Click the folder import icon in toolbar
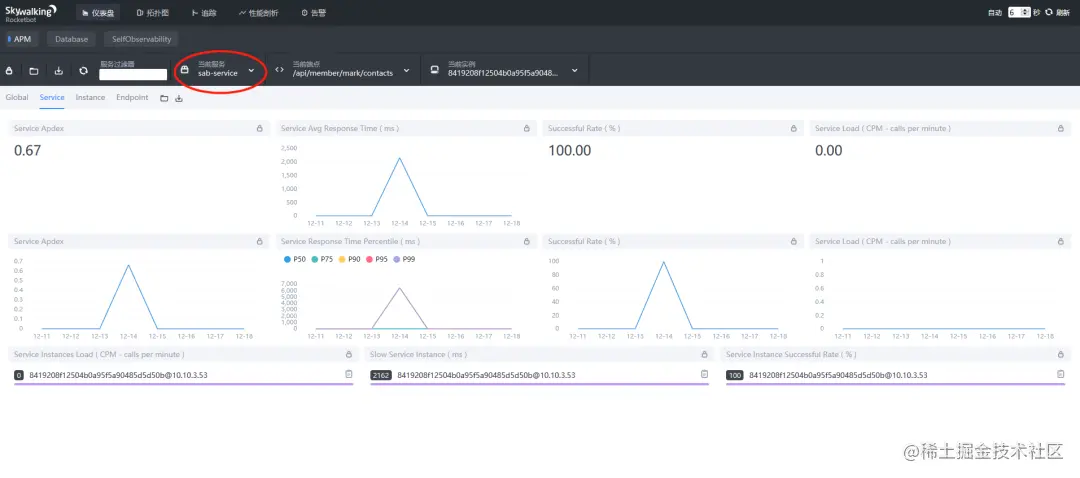Image resolution: width=1080 pixels, height=478 pixels. tap(34, 70)
